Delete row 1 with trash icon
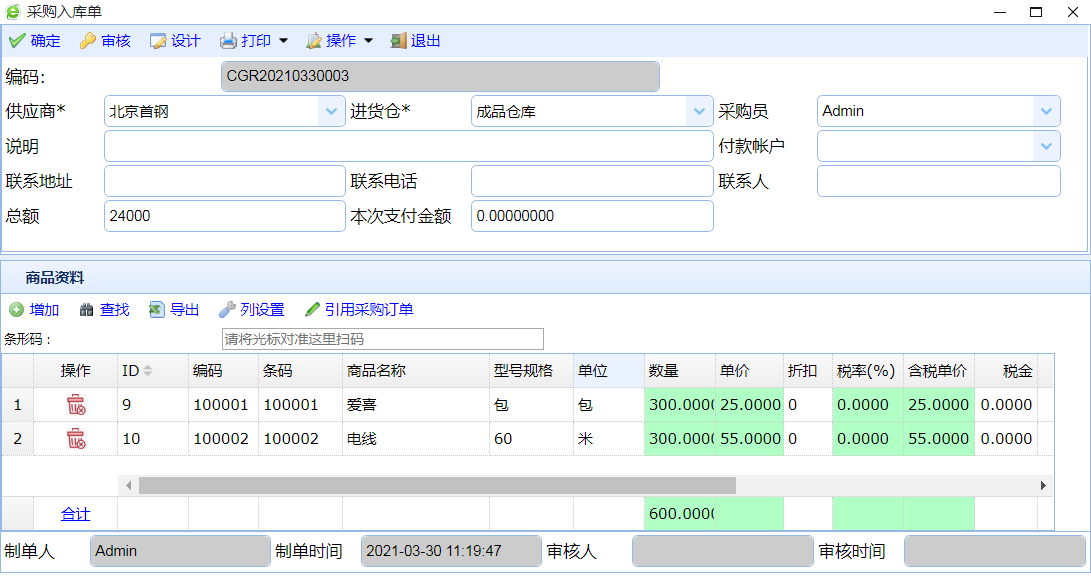Viewport: 1091px width, 578px height. [76, 405]
